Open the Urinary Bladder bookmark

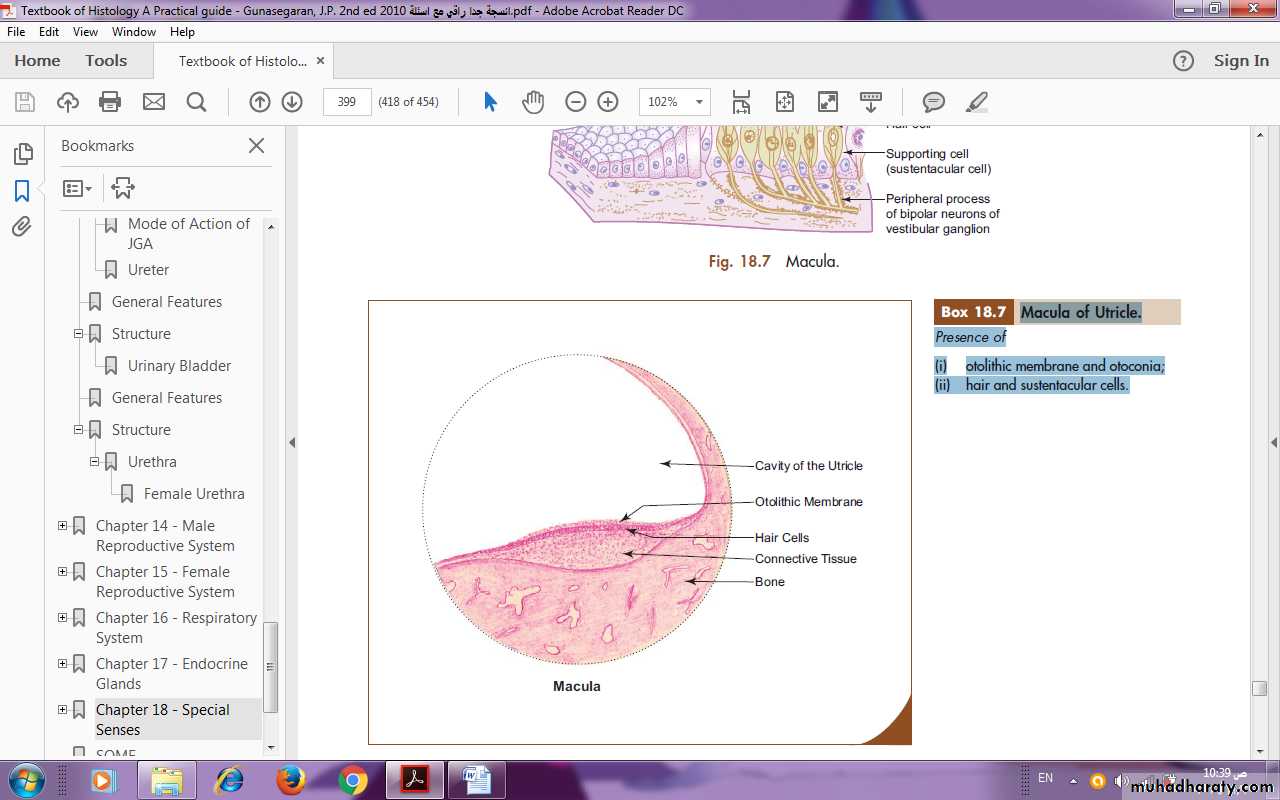point(179,366)
